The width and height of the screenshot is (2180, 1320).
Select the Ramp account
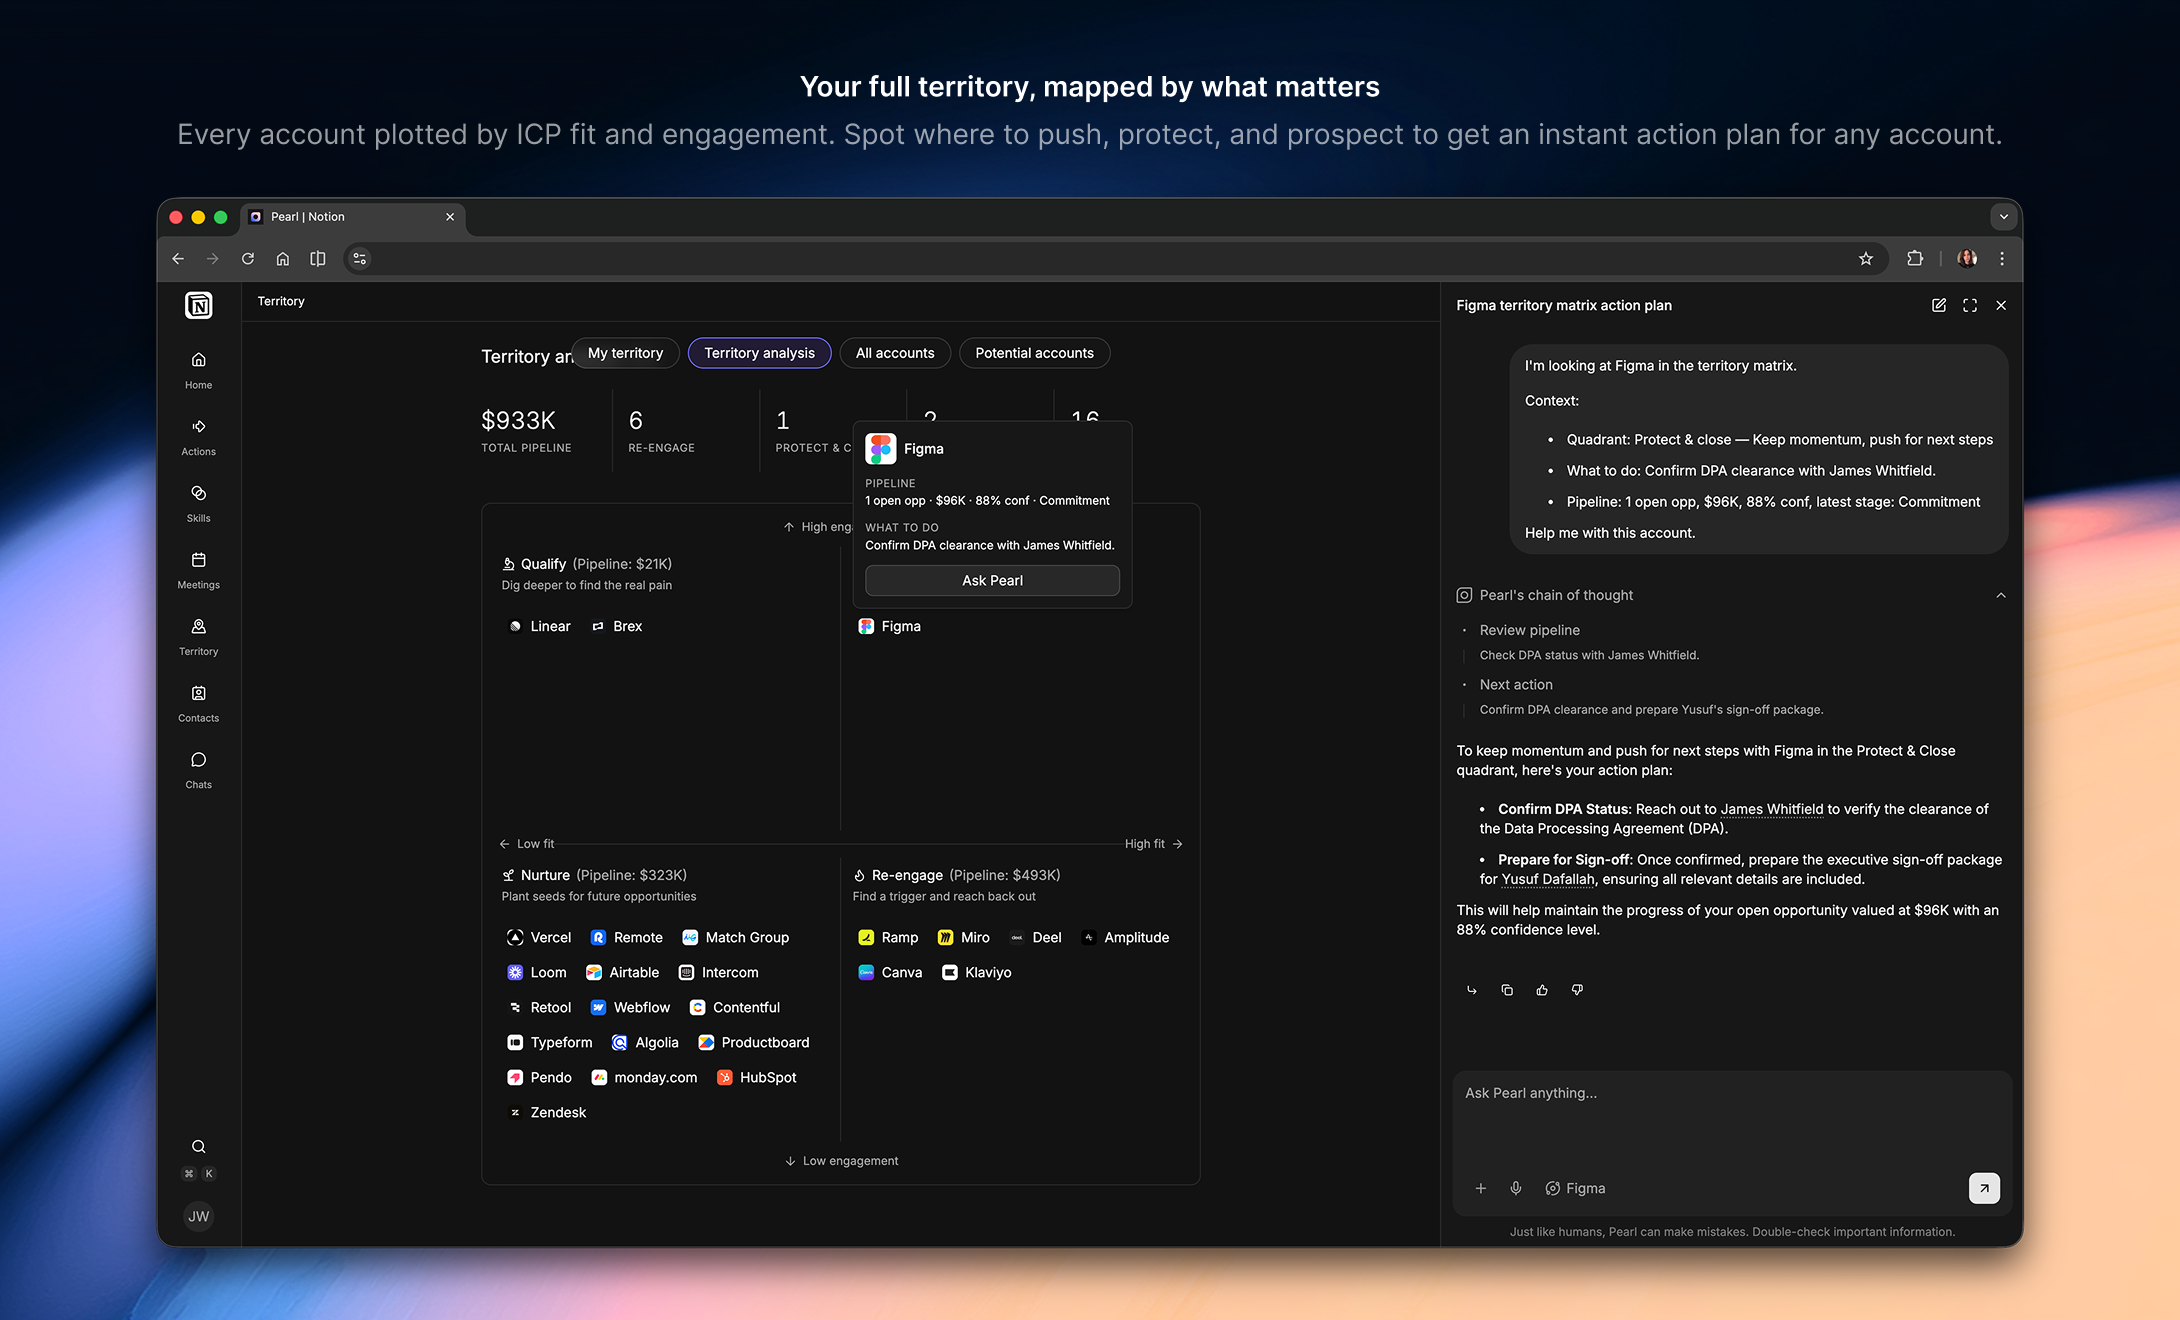tap(889, 937)
